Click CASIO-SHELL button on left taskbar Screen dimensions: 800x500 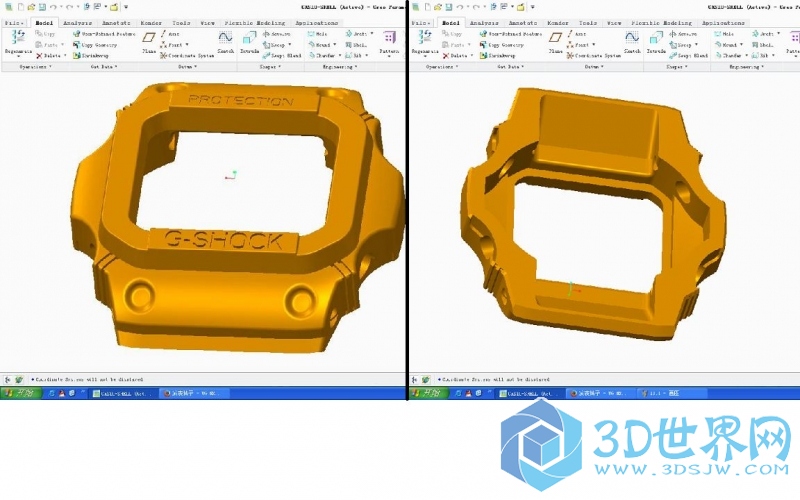click(x=122, y=393)
